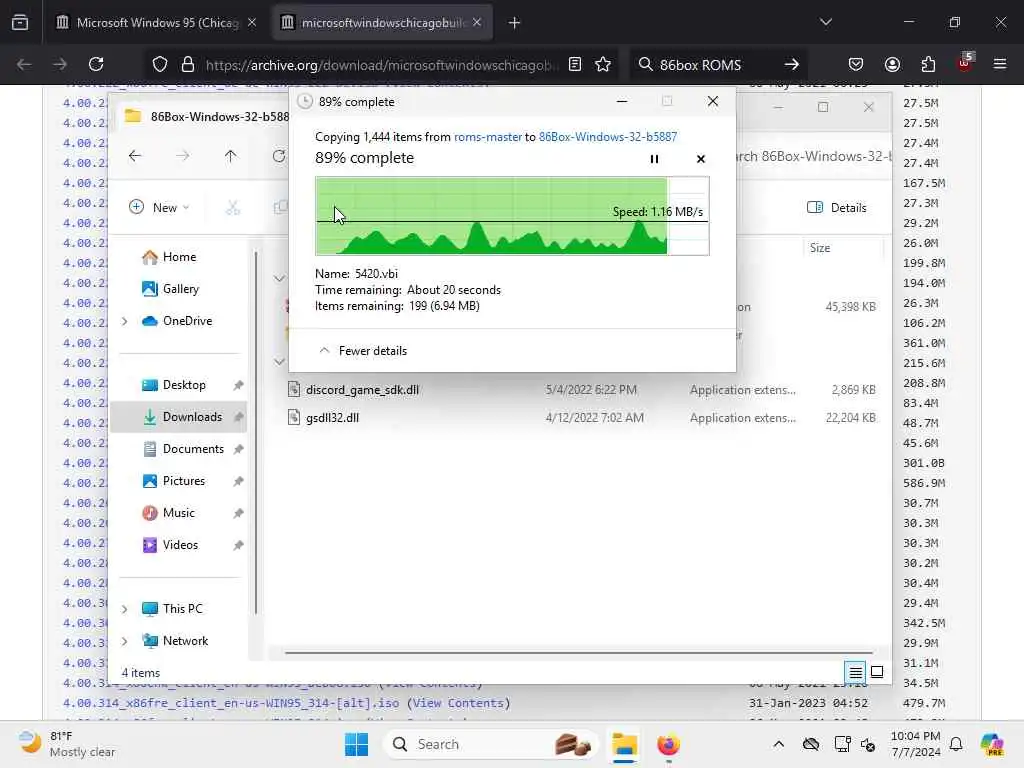
Task: Open the Windows Start menu
Action: (x=357, y=744)
